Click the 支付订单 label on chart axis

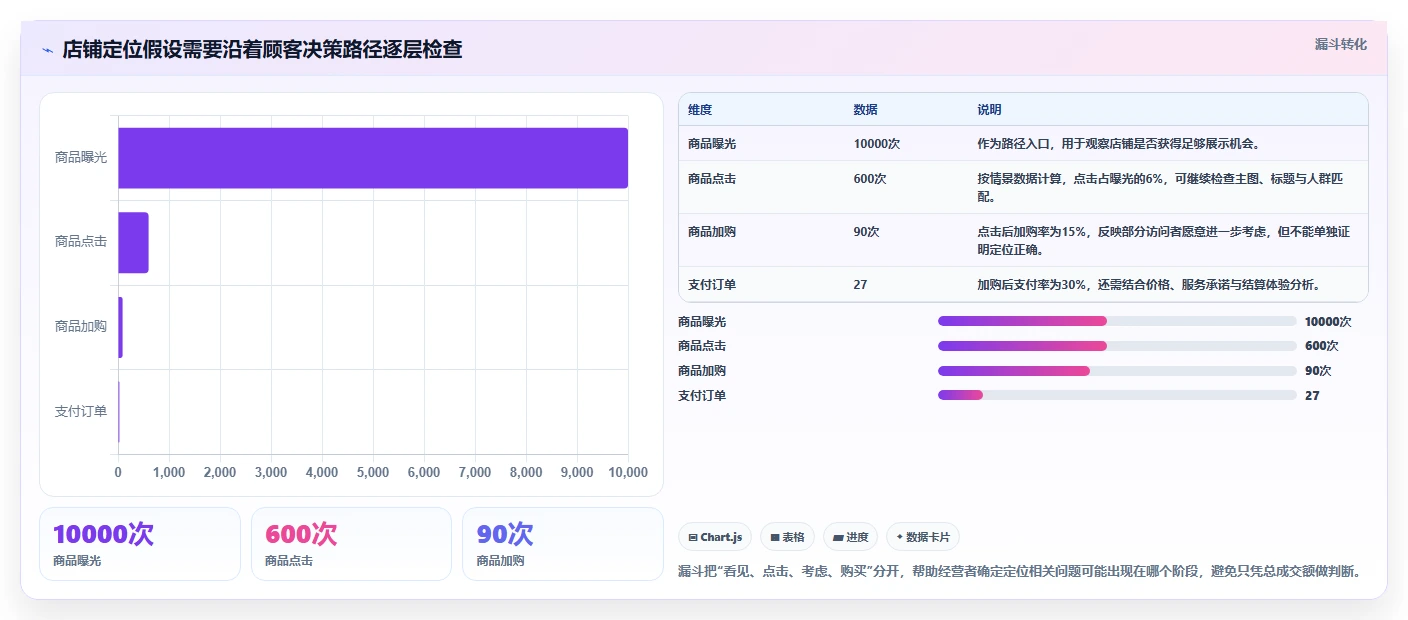pyautogui.click(x=81, y=411)
